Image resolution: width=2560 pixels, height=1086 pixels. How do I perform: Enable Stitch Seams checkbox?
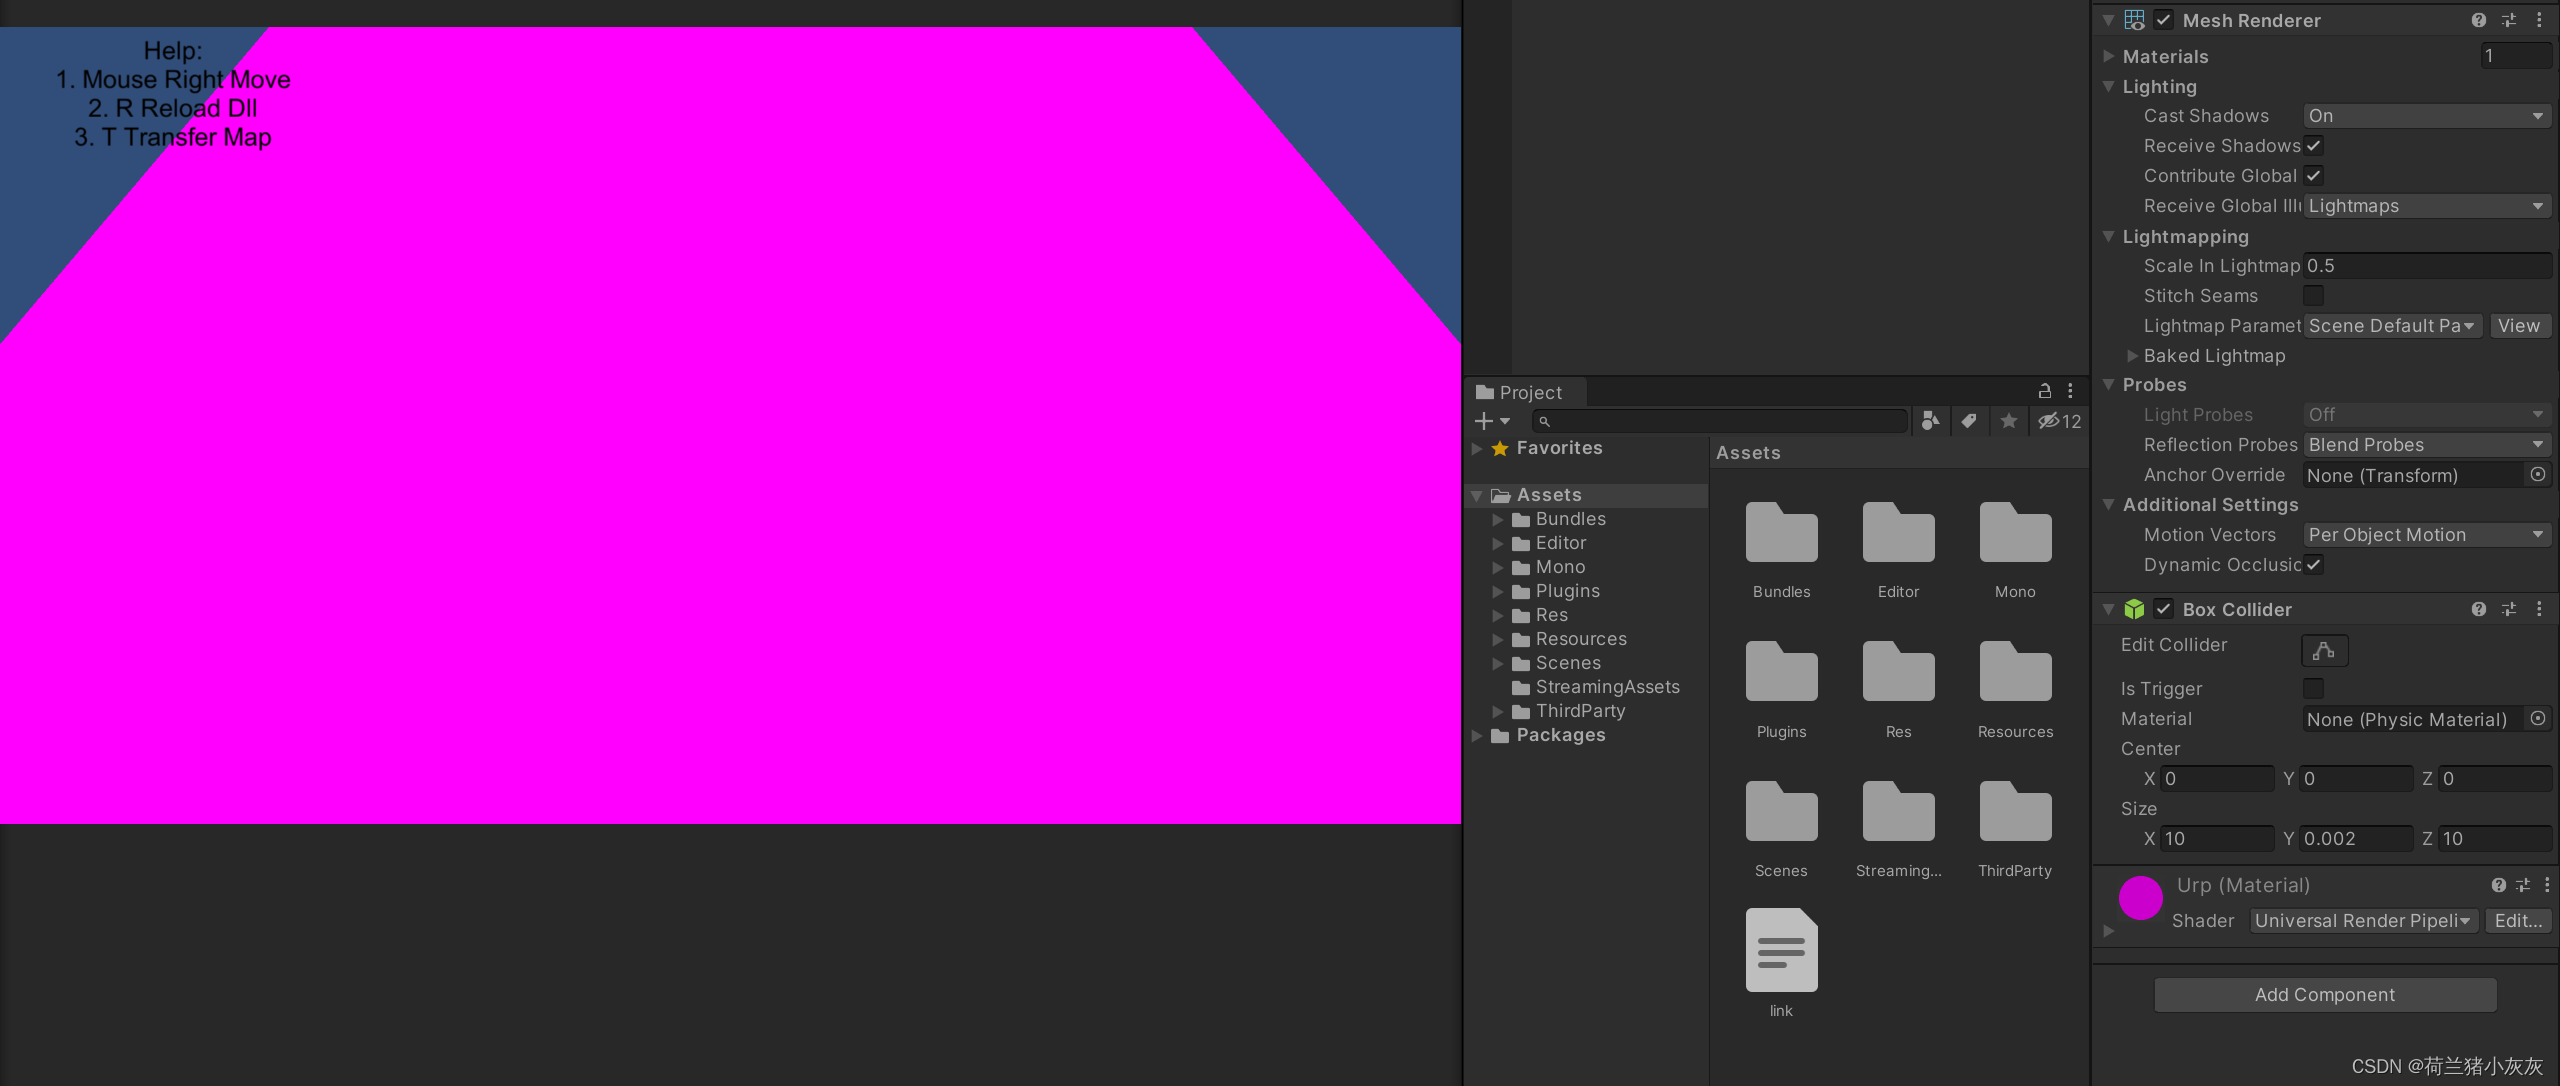pos(2314,296)
